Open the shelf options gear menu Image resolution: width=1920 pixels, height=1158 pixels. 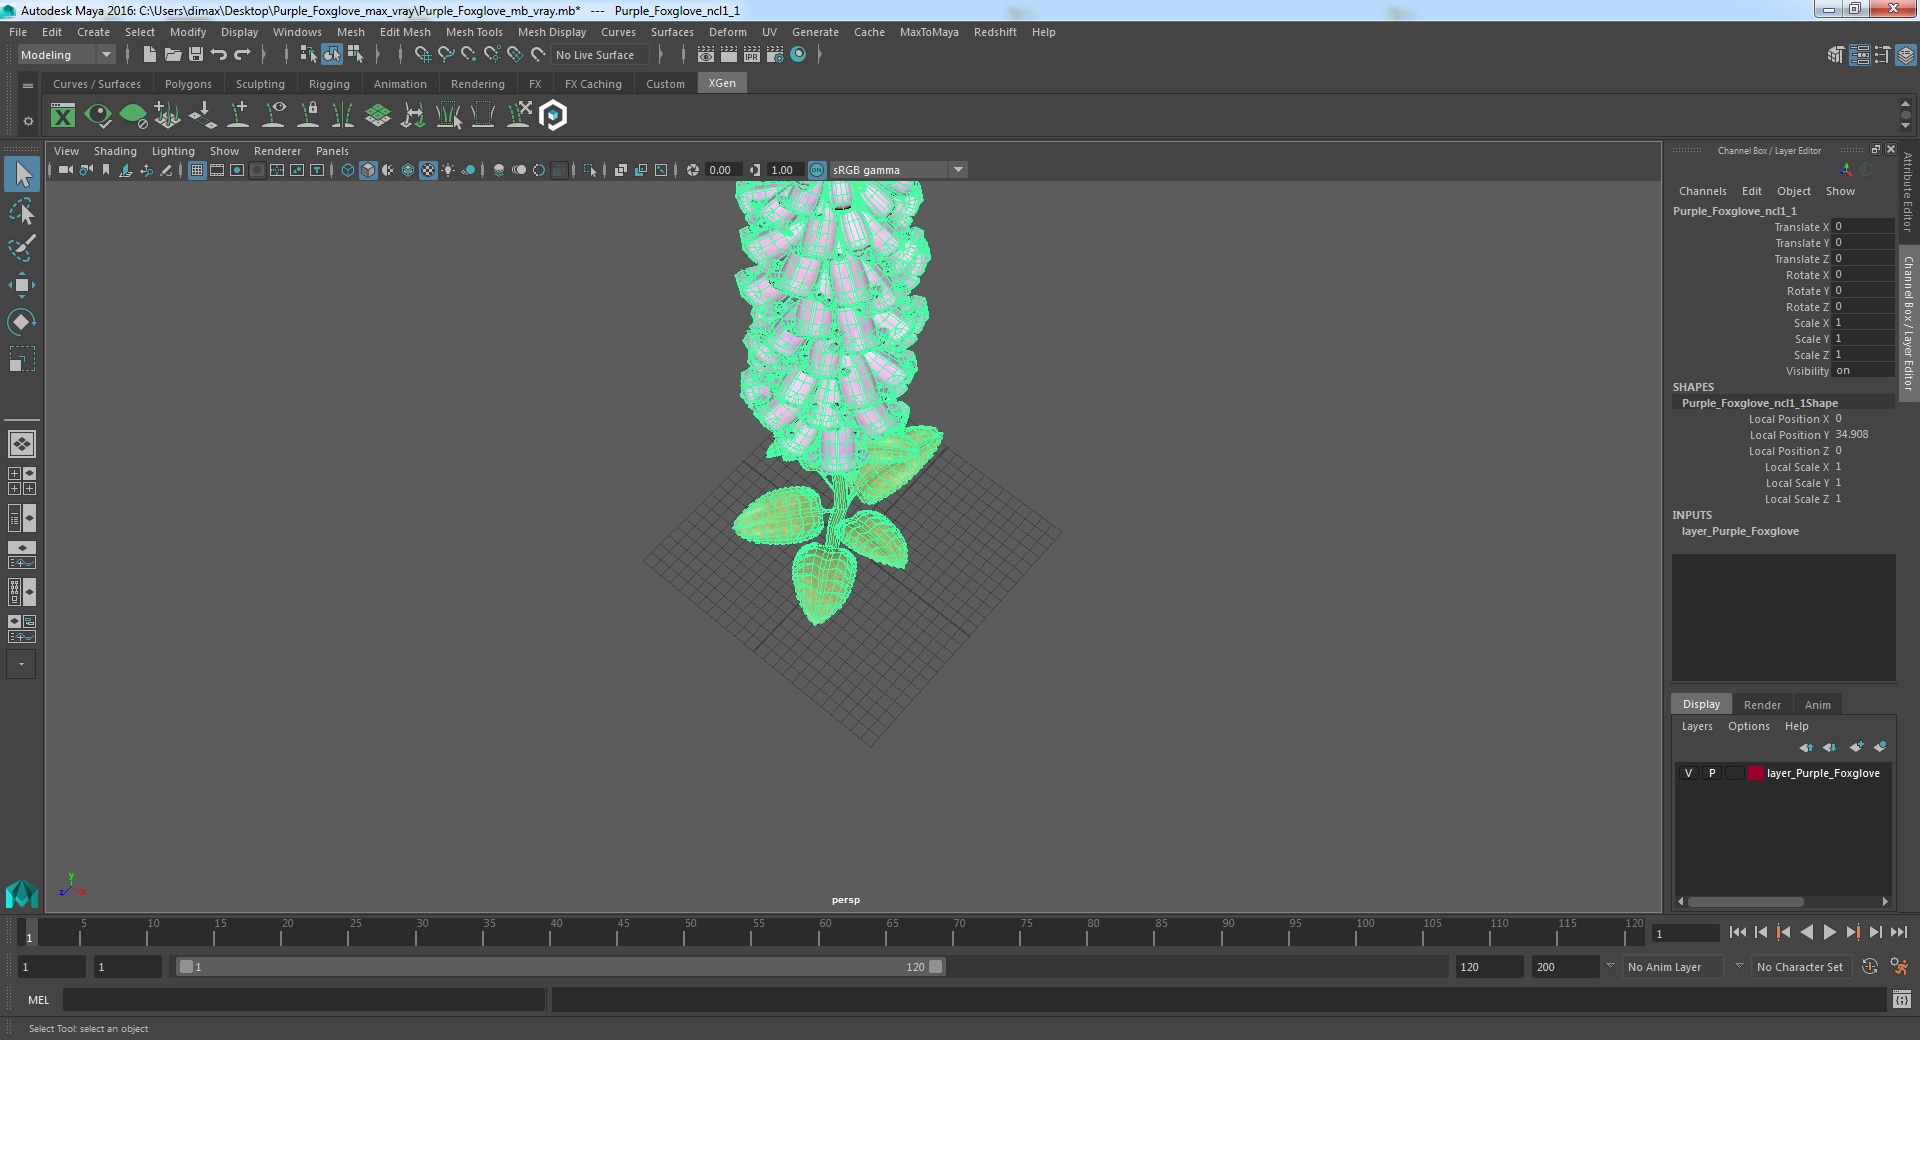click(x=28, y=121)
